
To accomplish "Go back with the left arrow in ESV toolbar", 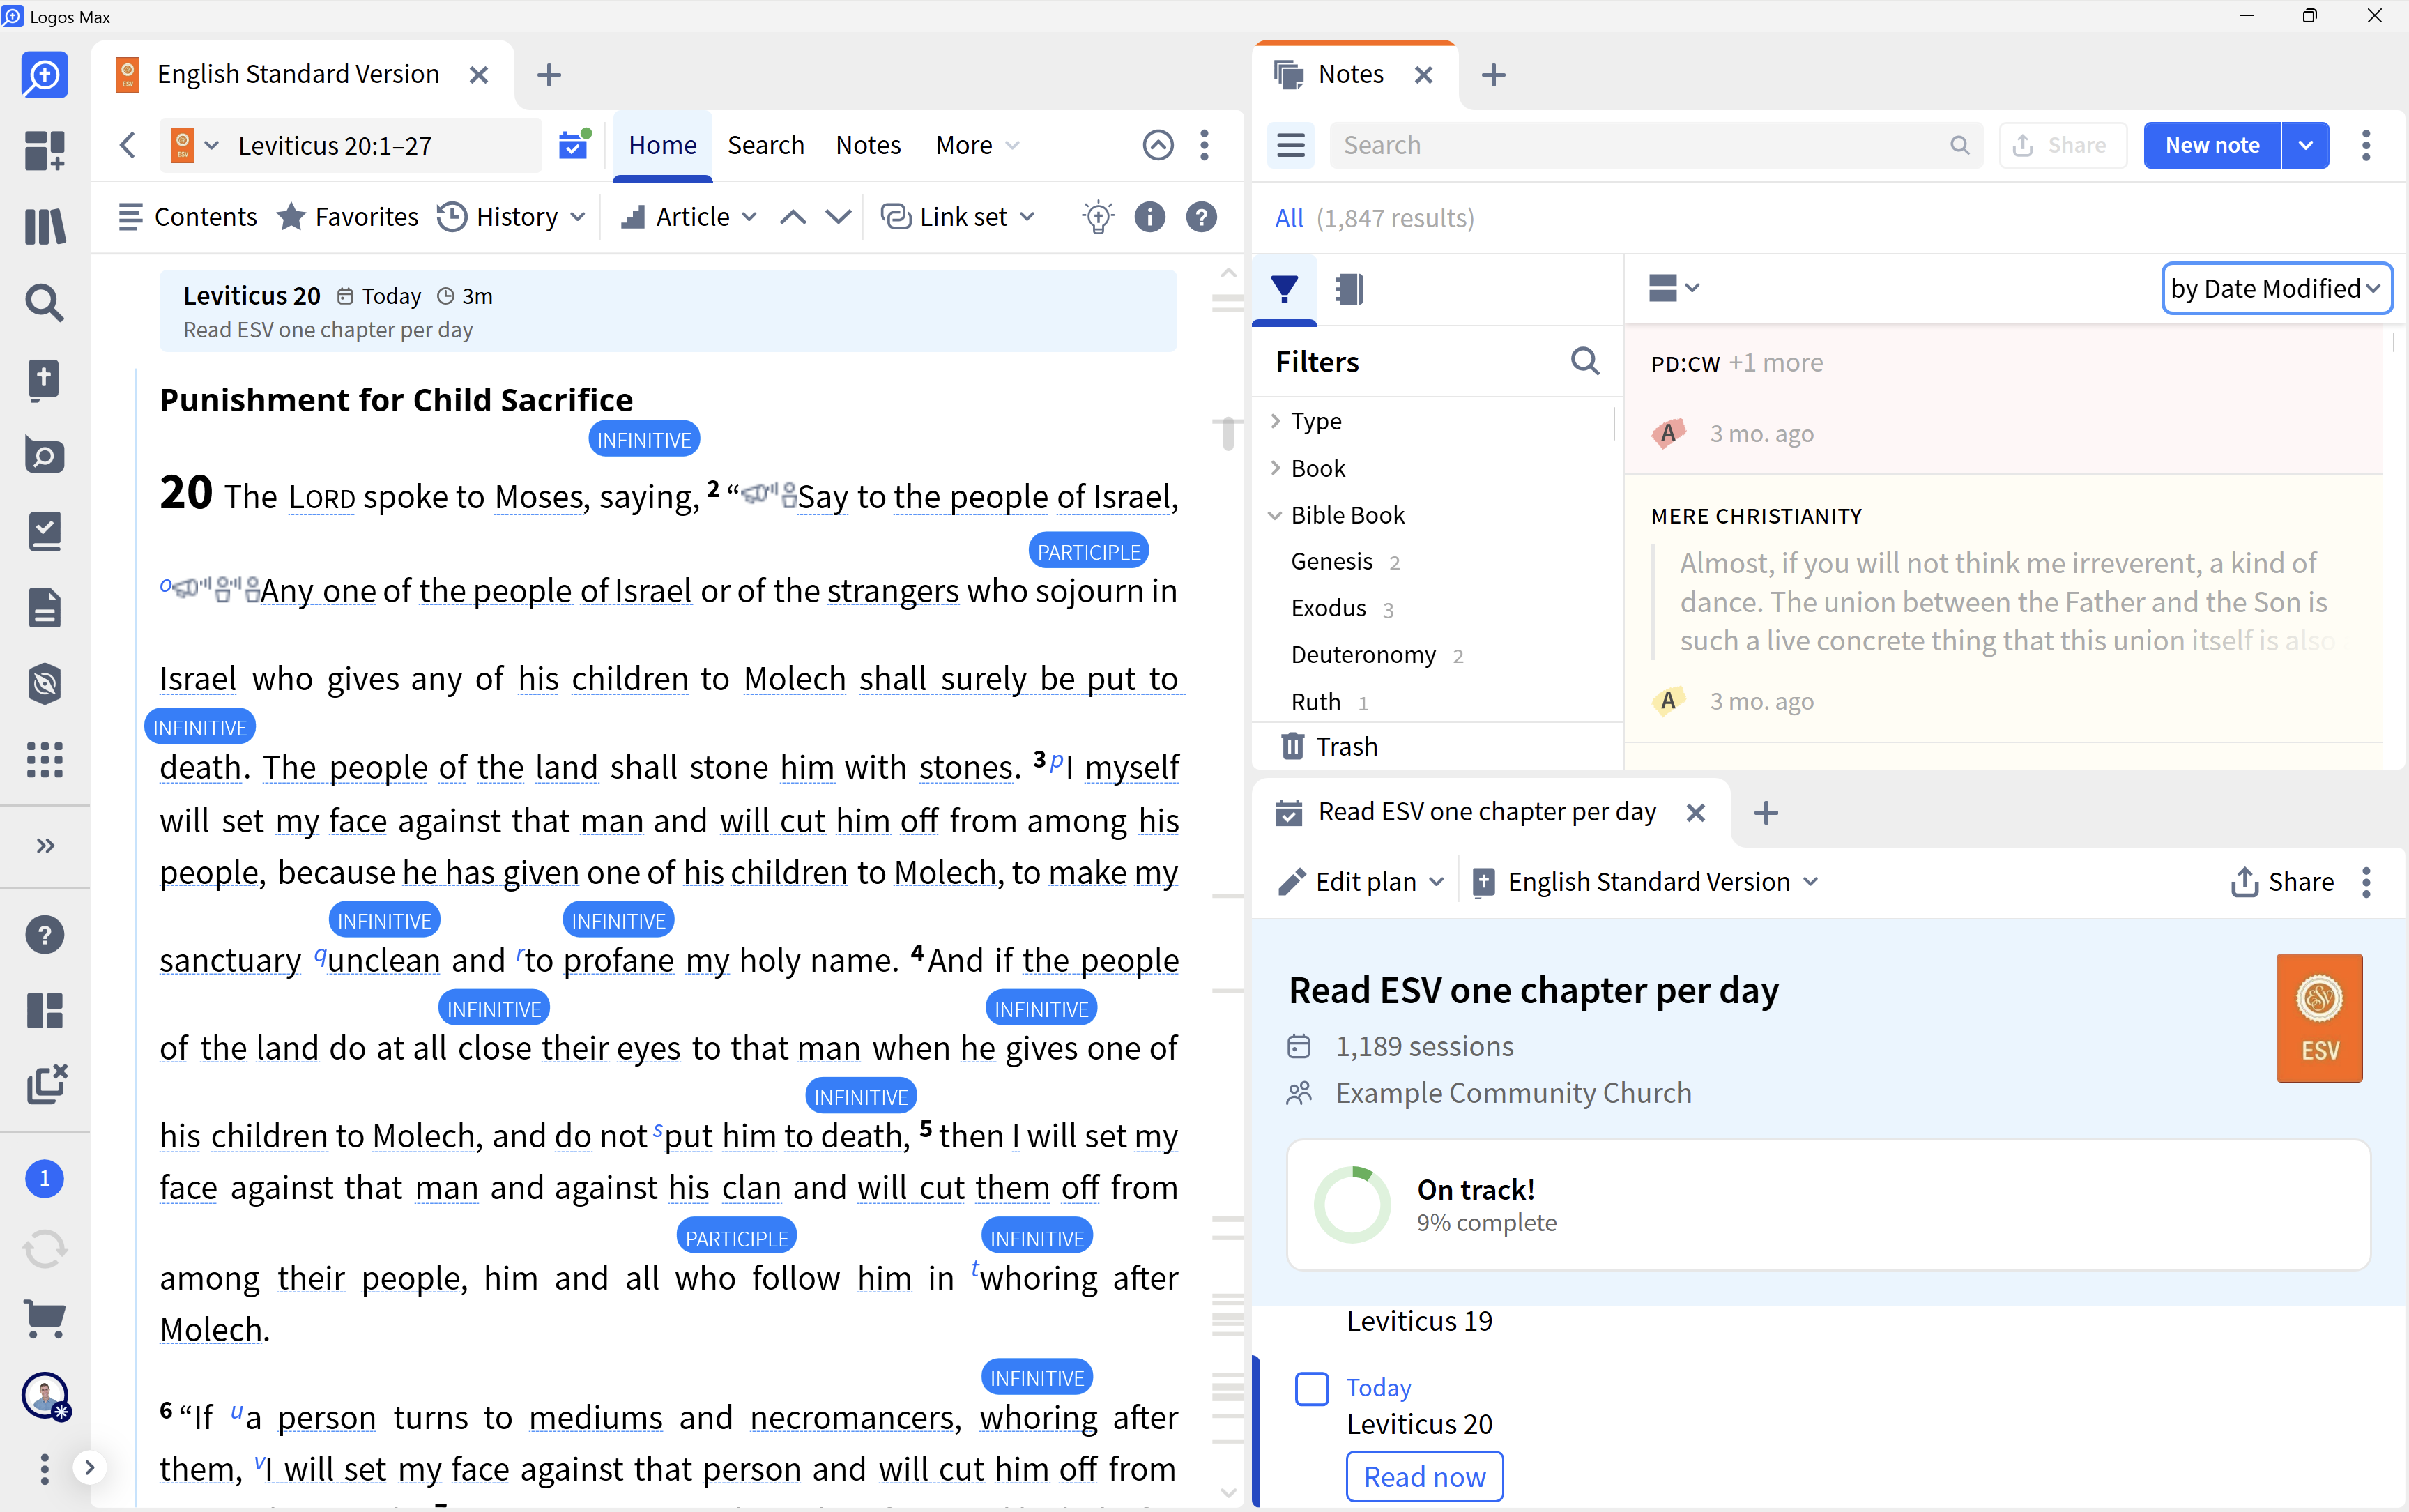I will click(127, 146).
